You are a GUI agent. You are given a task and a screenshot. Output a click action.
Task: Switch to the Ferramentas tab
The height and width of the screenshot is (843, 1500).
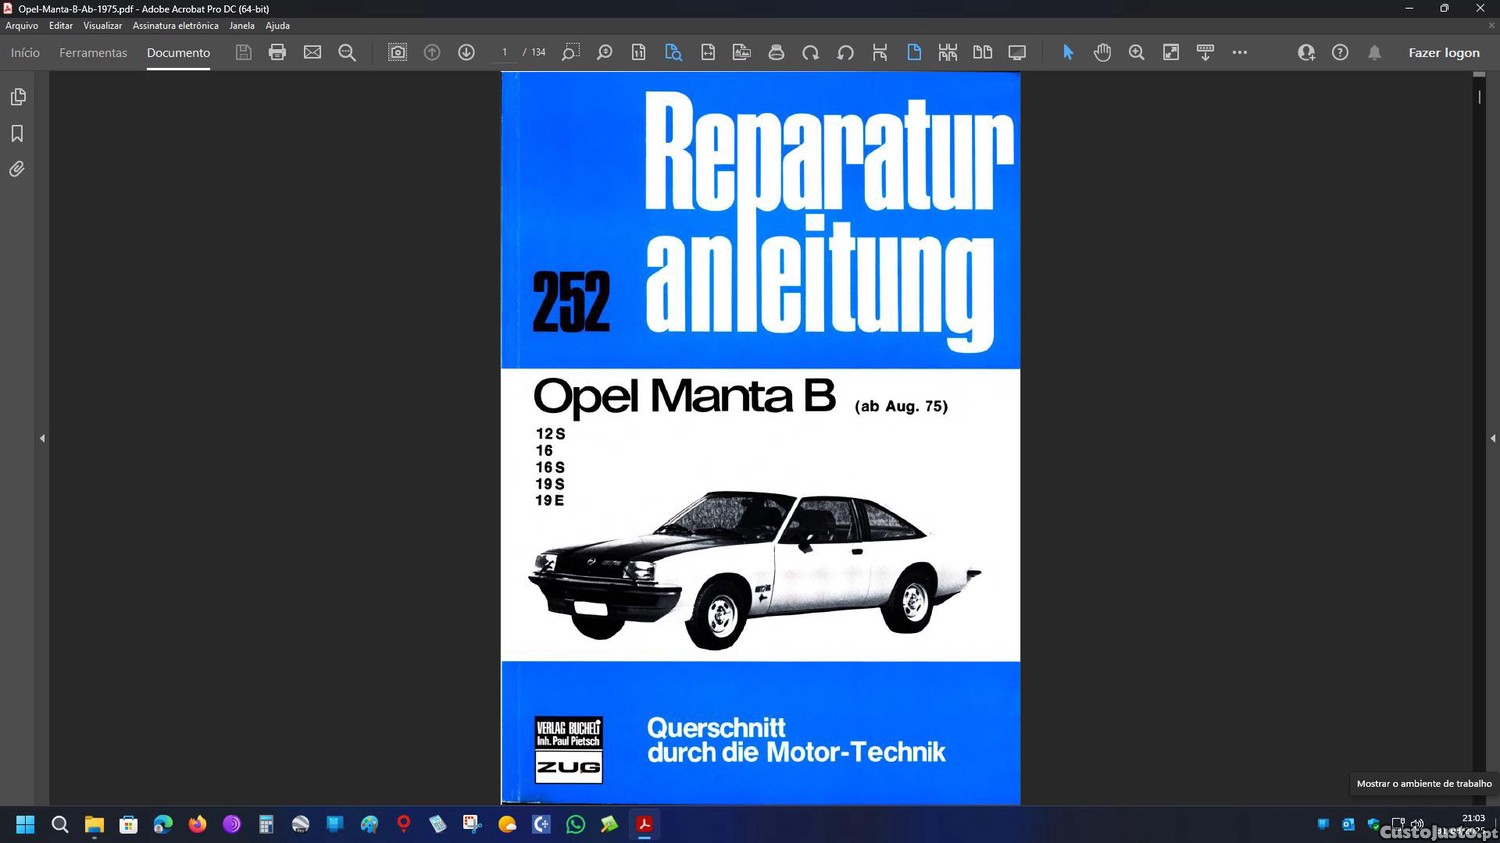pos(93,53)
